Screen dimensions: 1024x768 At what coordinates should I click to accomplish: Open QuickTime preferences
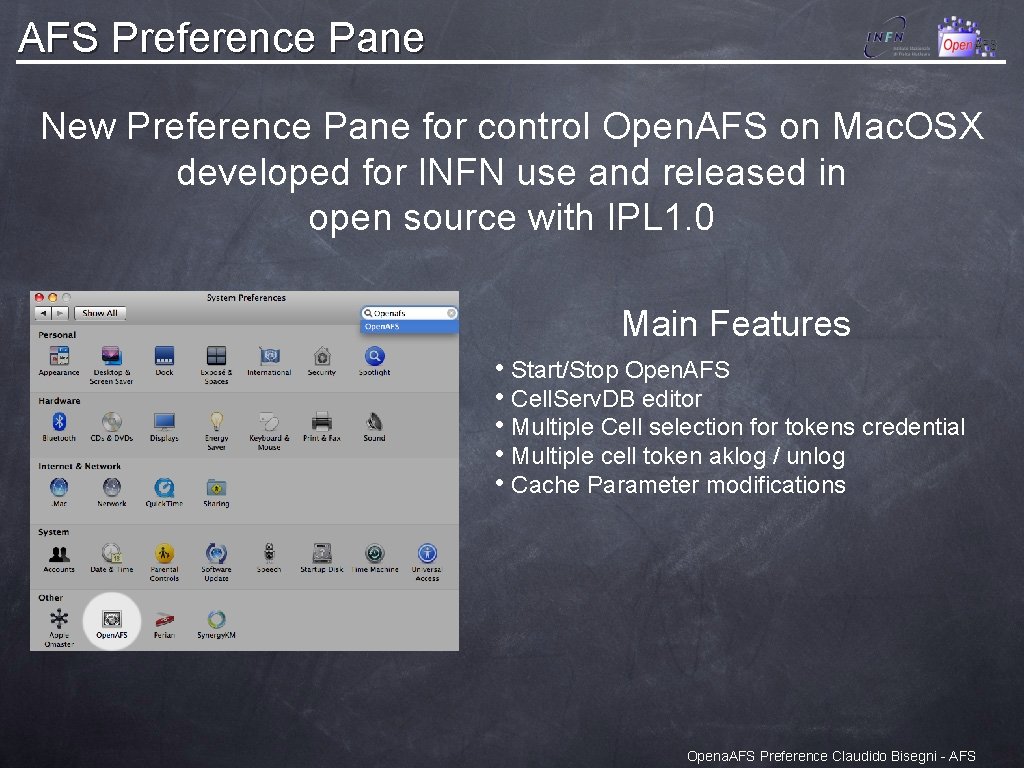(164, 492)
